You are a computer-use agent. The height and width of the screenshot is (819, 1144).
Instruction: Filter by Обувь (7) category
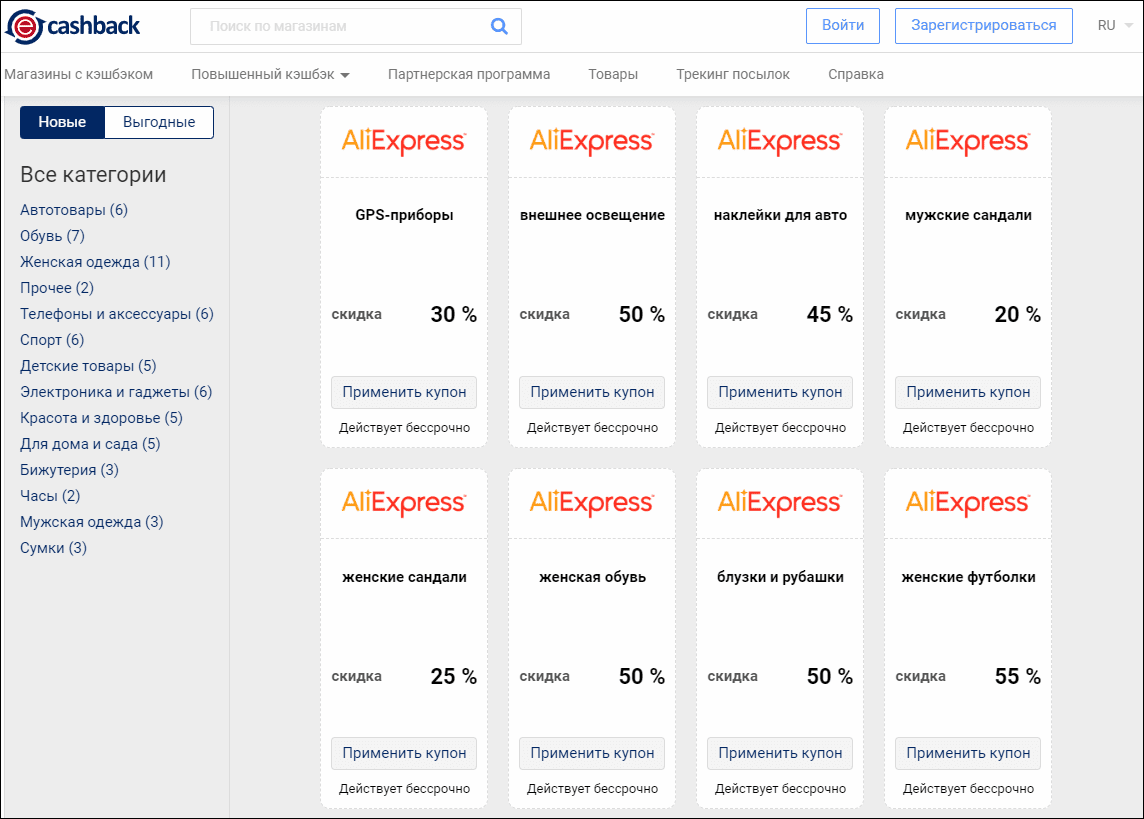53,236
